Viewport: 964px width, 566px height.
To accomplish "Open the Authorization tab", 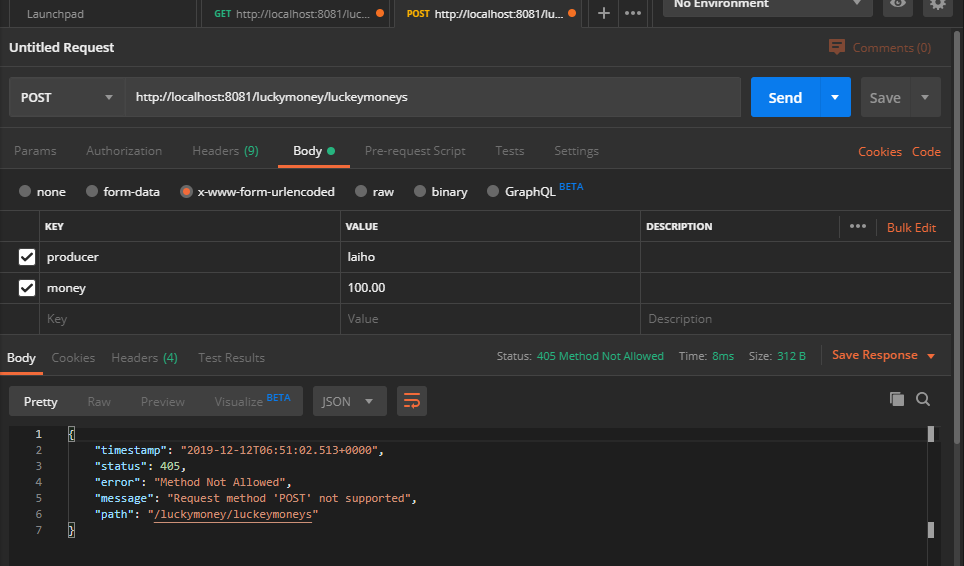I will point(124,151).
